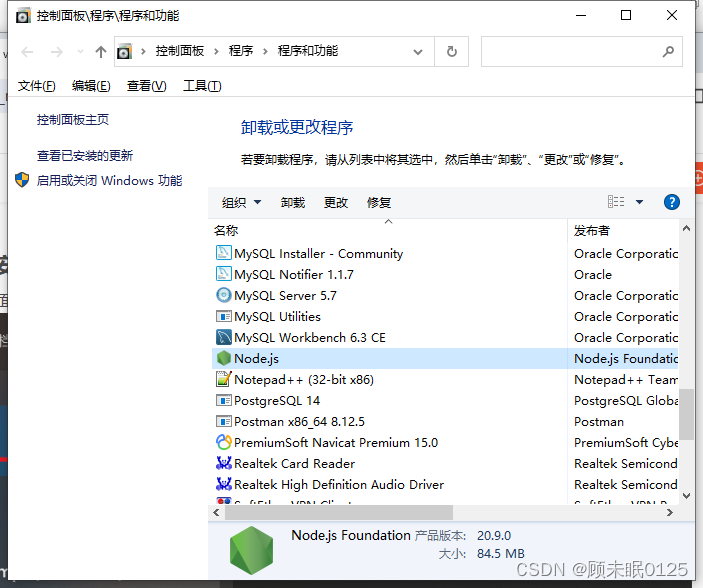Click the vertical scrollbar thumb
Image resolution: width=703 pixels, height=588 pixels.
tap(686, 414)
